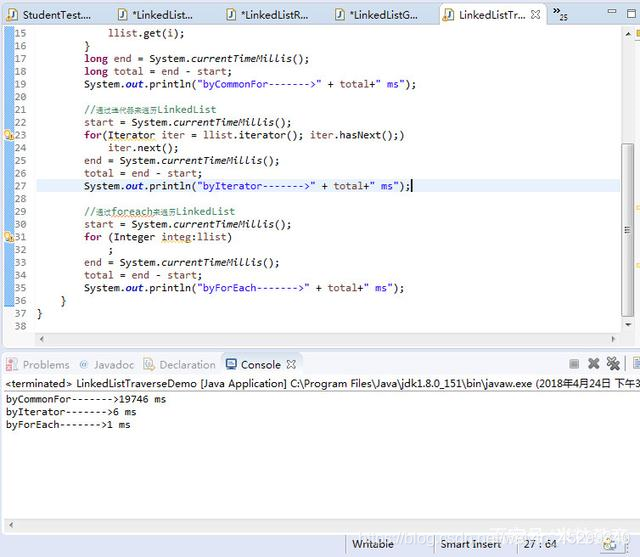Switch to the StudentTest editor tab
The height and width of the screenshot is (557, 640).
[x=49, y=15]
